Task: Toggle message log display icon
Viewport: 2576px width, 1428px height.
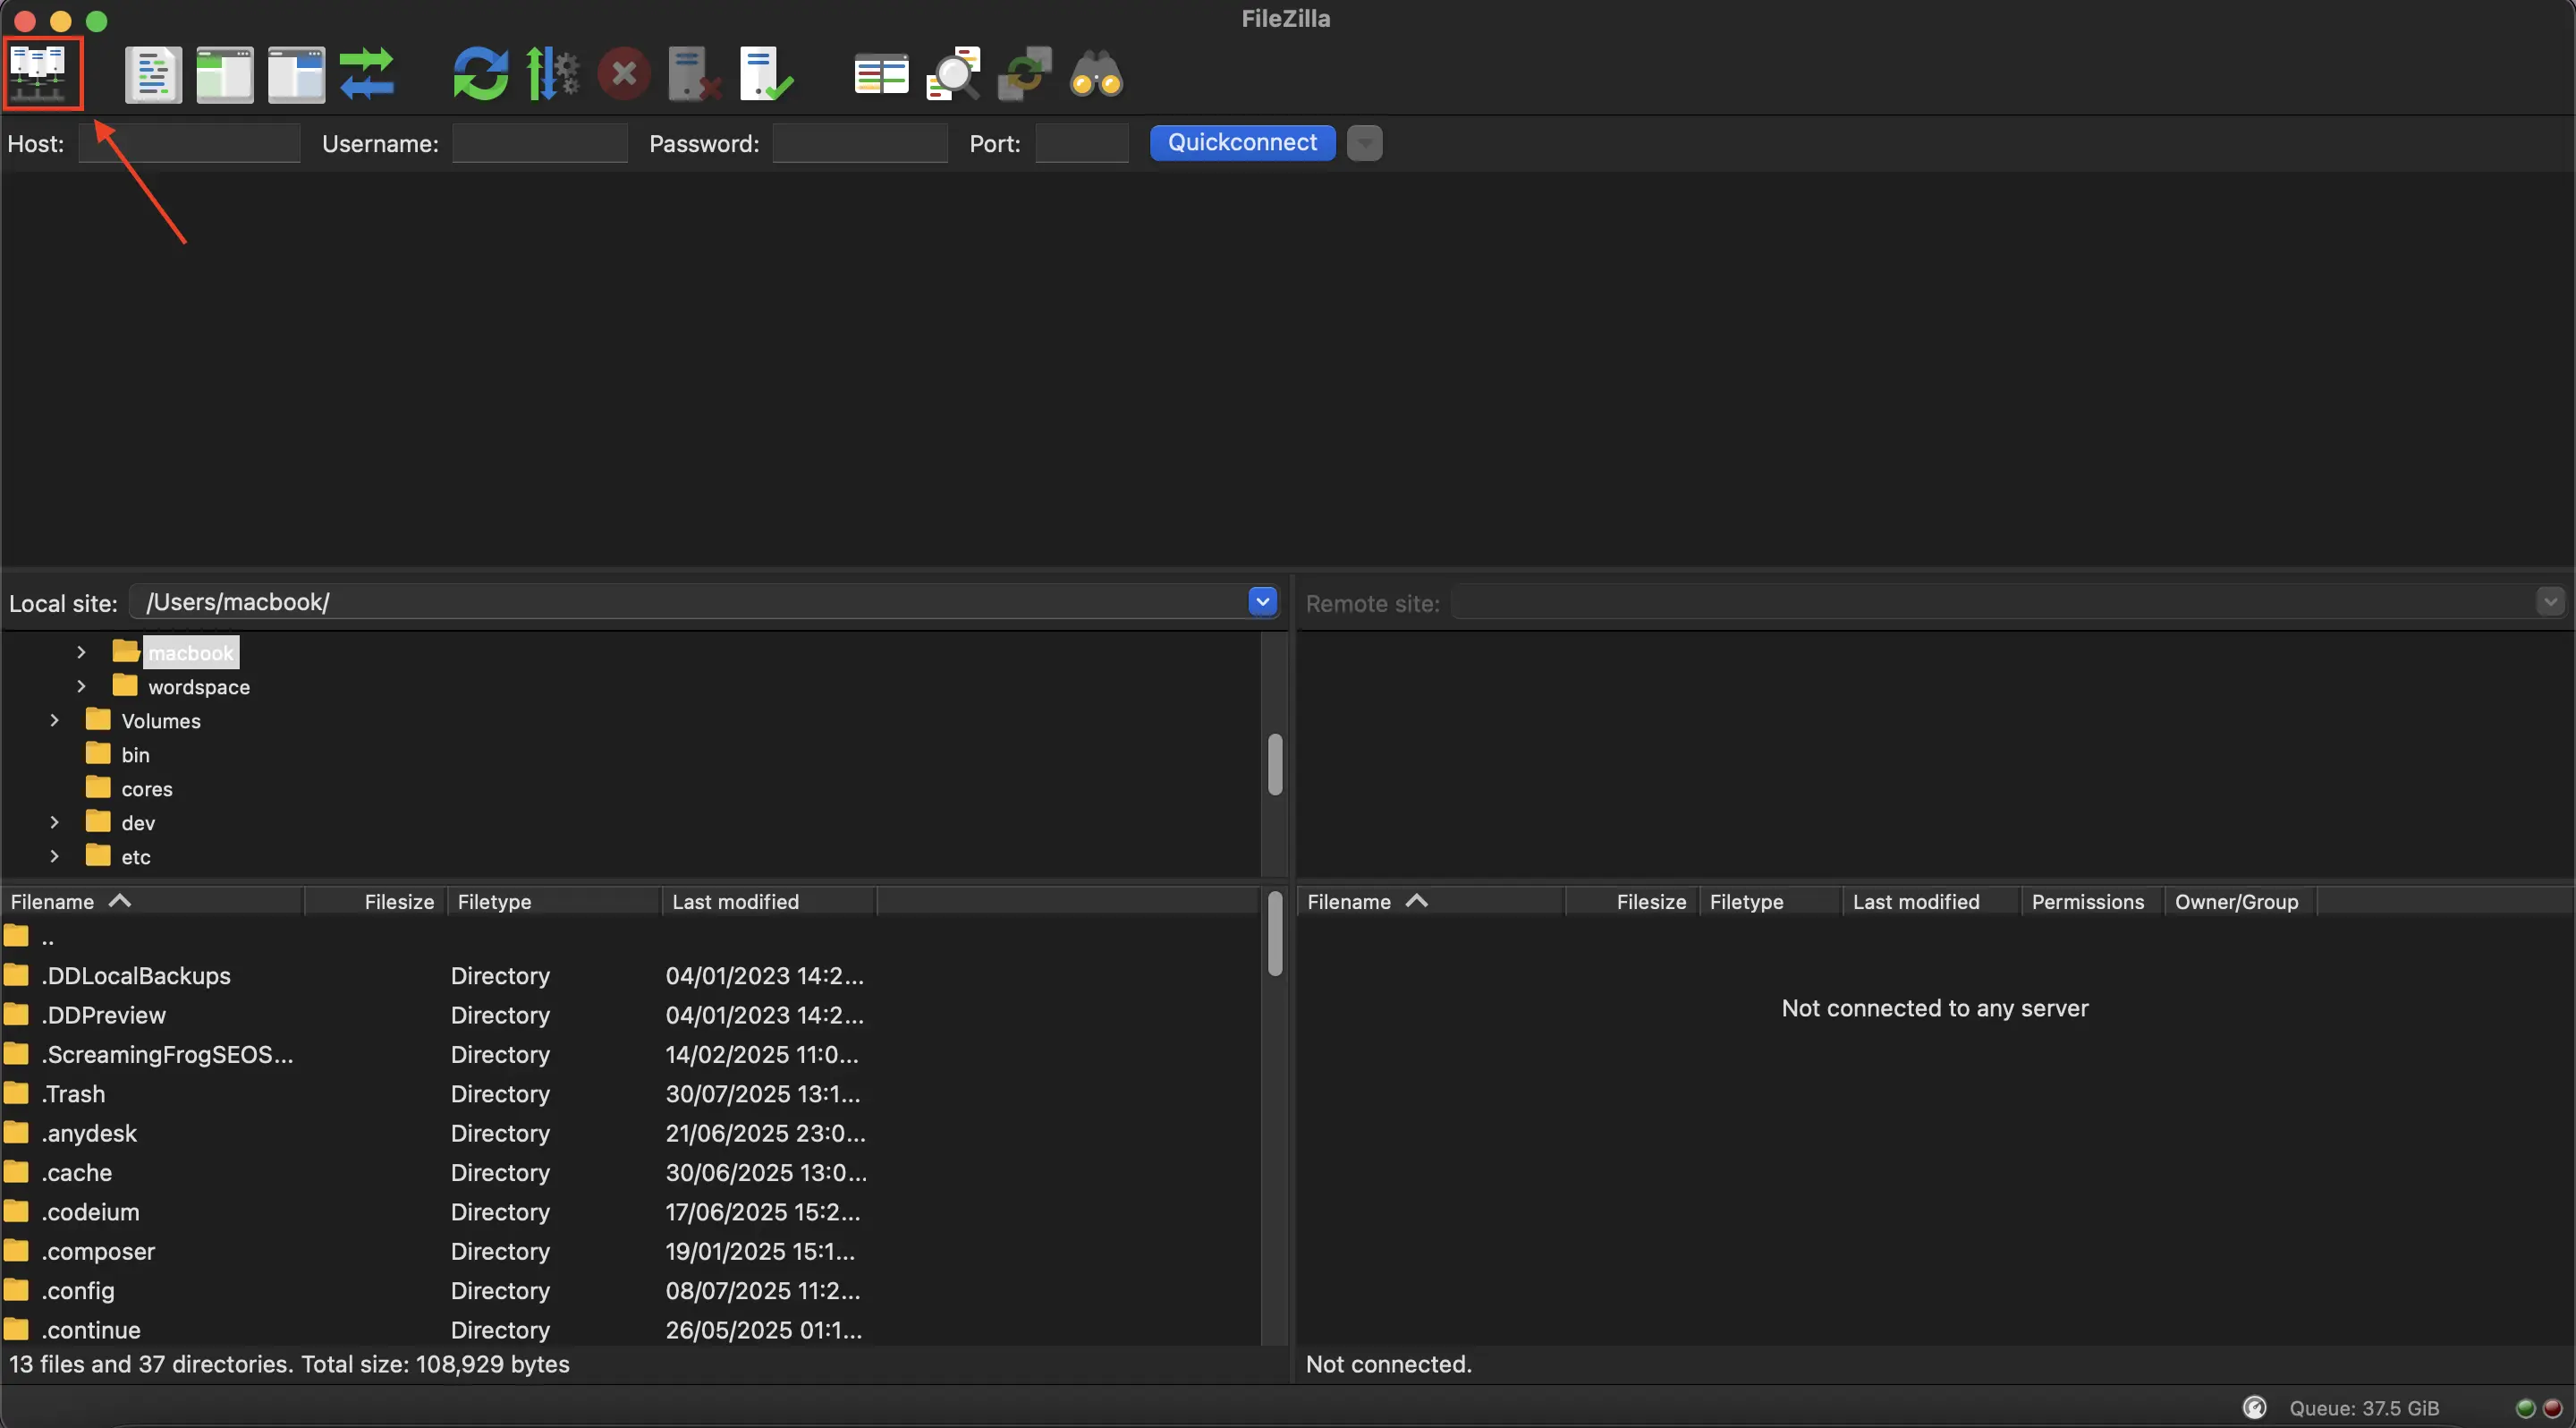Action: click(x=153, y=74)
